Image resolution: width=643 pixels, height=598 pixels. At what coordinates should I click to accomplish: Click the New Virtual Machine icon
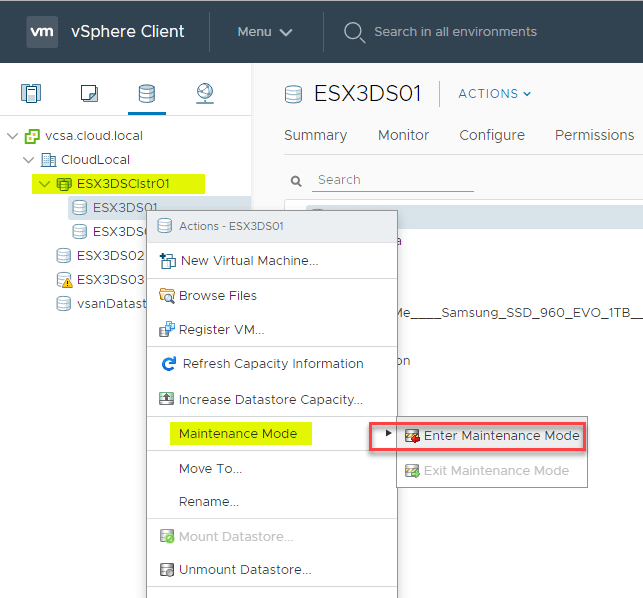pos(167,261)
